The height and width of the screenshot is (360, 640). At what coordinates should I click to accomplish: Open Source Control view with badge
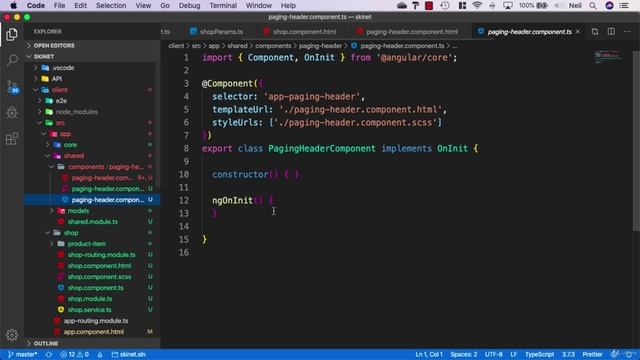12,87
